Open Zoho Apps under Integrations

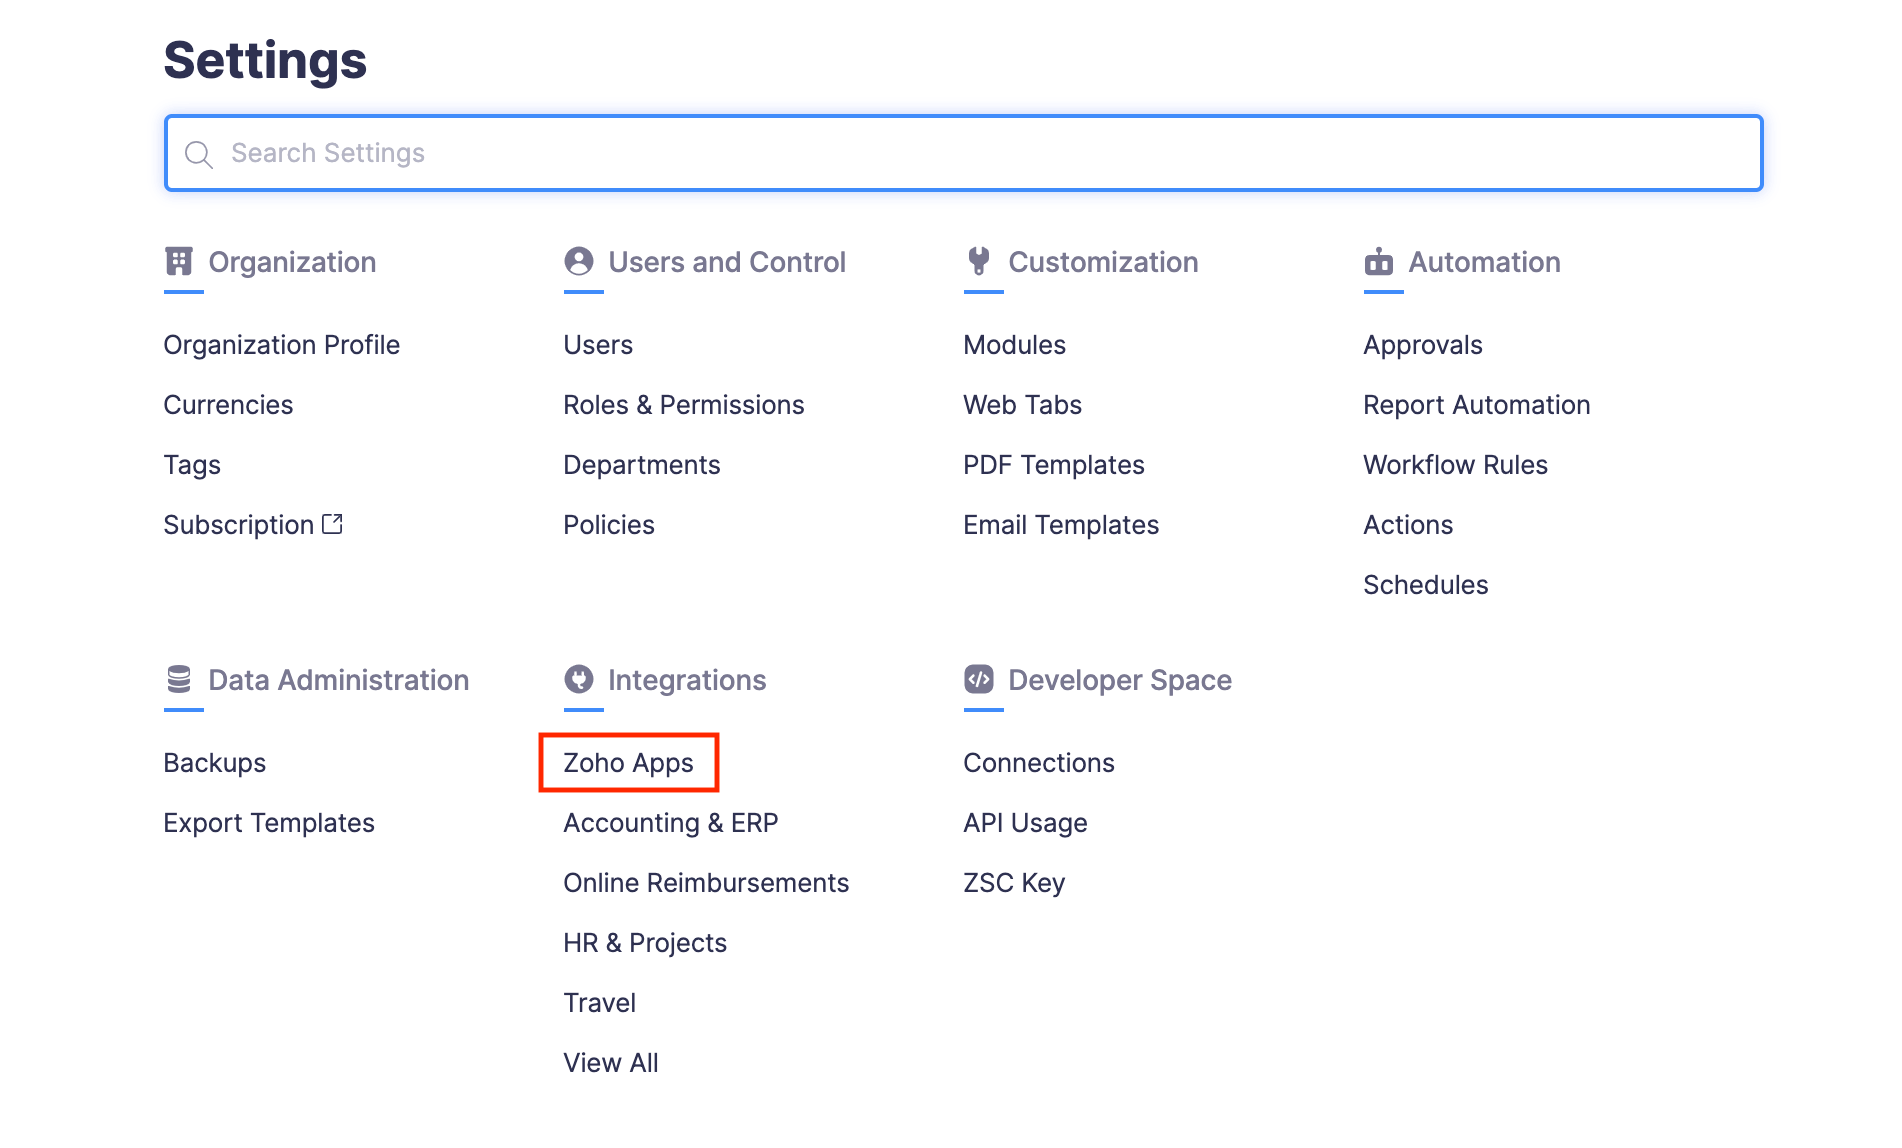click(628, 762)
